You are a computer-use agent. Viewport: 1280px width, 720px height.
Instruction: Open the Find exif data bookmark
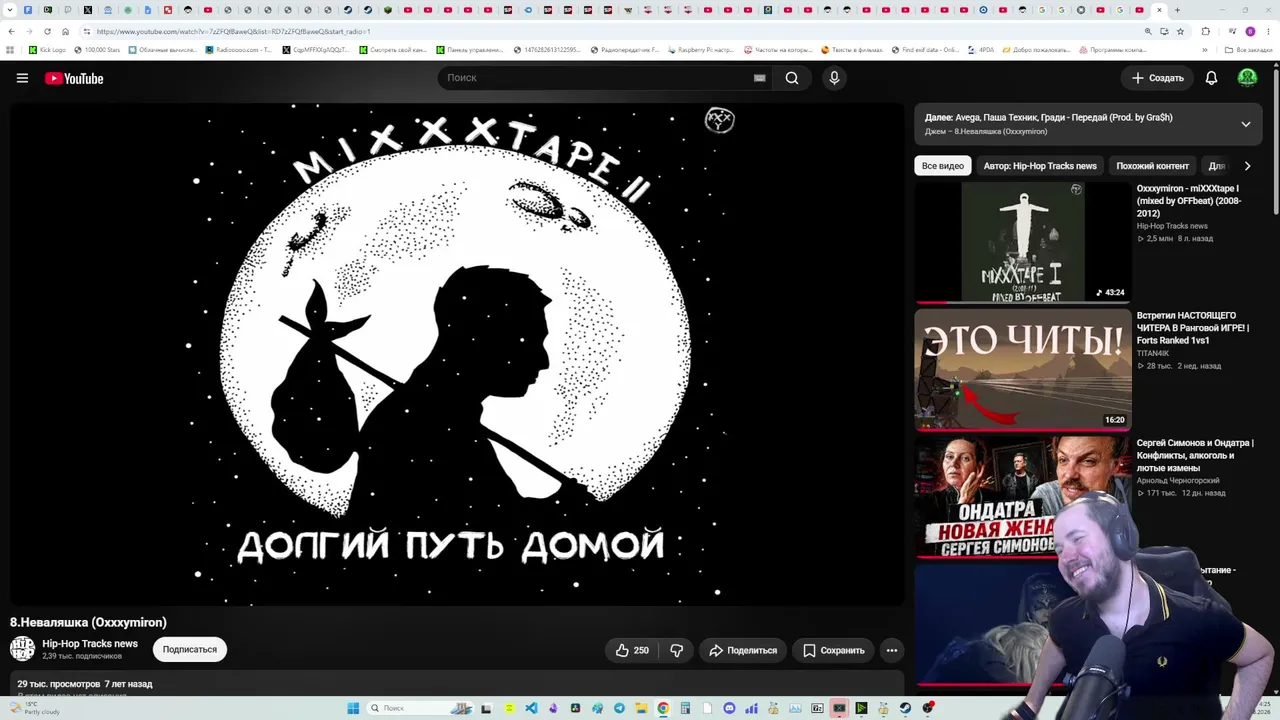924,50
